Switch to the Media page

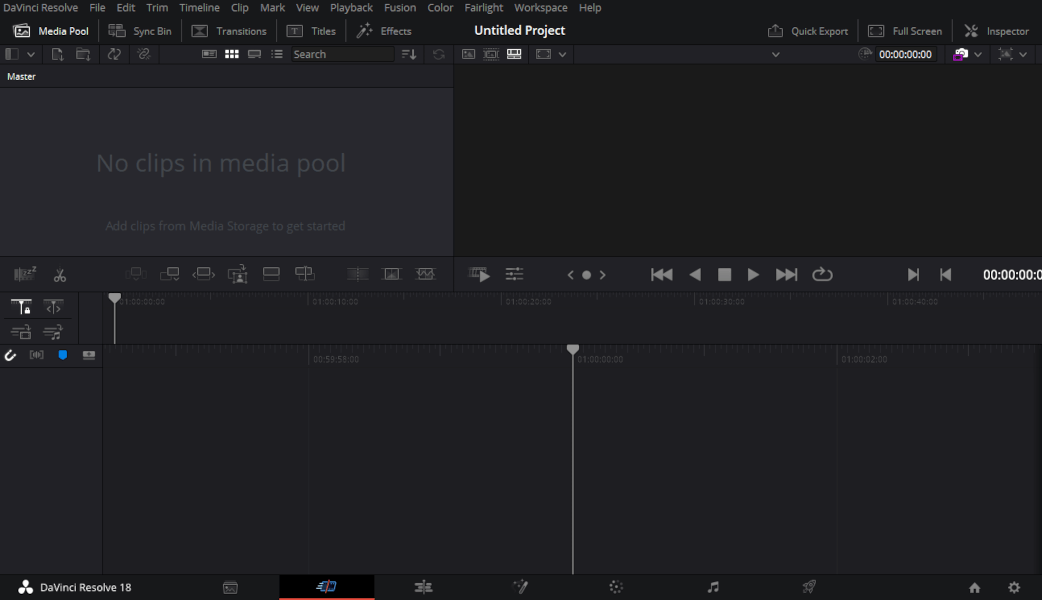pos(230,587)
